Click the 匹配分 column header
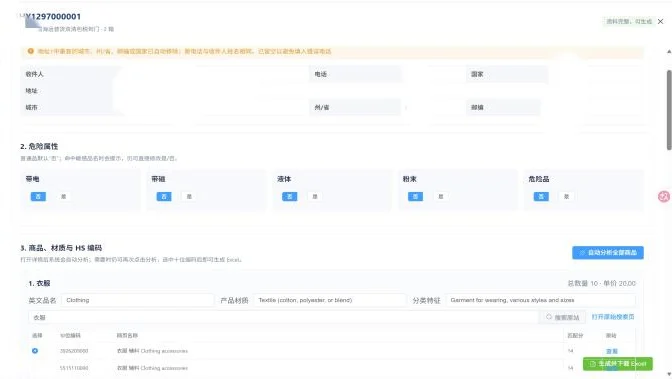672x379 pixels. pyautogui.click(x=575, y=335)
